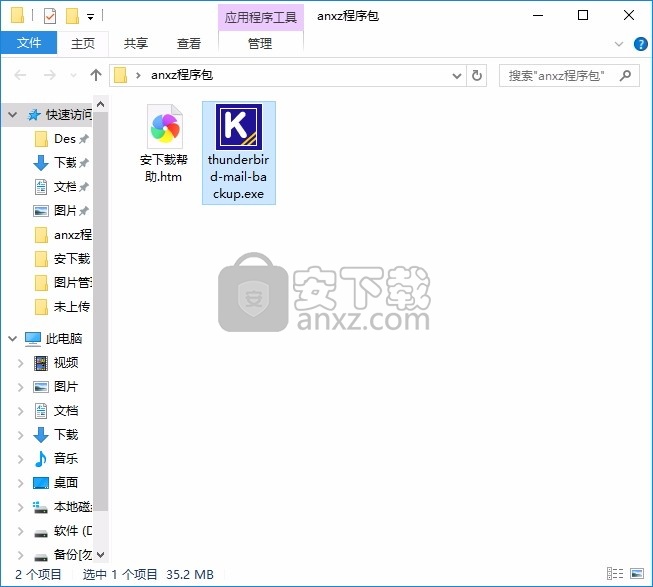Open the 管理 ribbon tab
Screen dimensions: 653x587
[x=260, y=43]
